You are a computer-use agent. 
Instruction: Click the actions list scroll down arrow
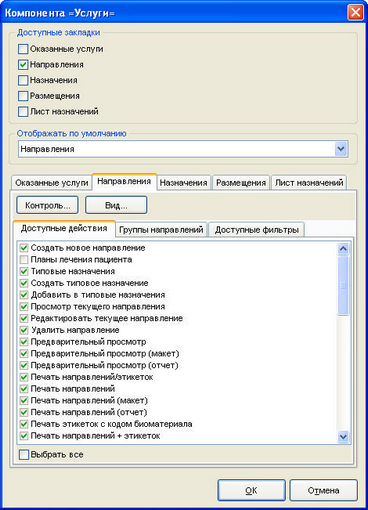[x=343, y=436]
